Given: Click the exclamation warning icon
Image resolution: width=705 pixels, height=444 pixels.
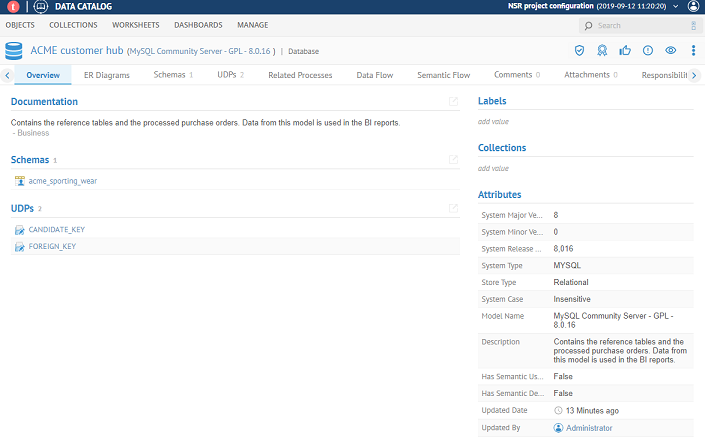Looking at the screenshot, I should pyautogui.click(x=648, y=50).
